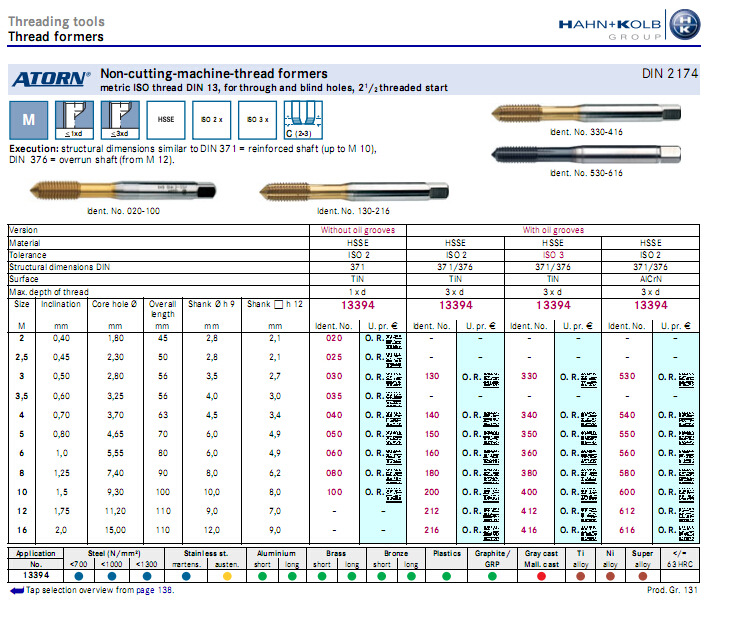731x636 pixels.
Task: Click the green dot under Graphite / GRP
Action: click(492, 576)
